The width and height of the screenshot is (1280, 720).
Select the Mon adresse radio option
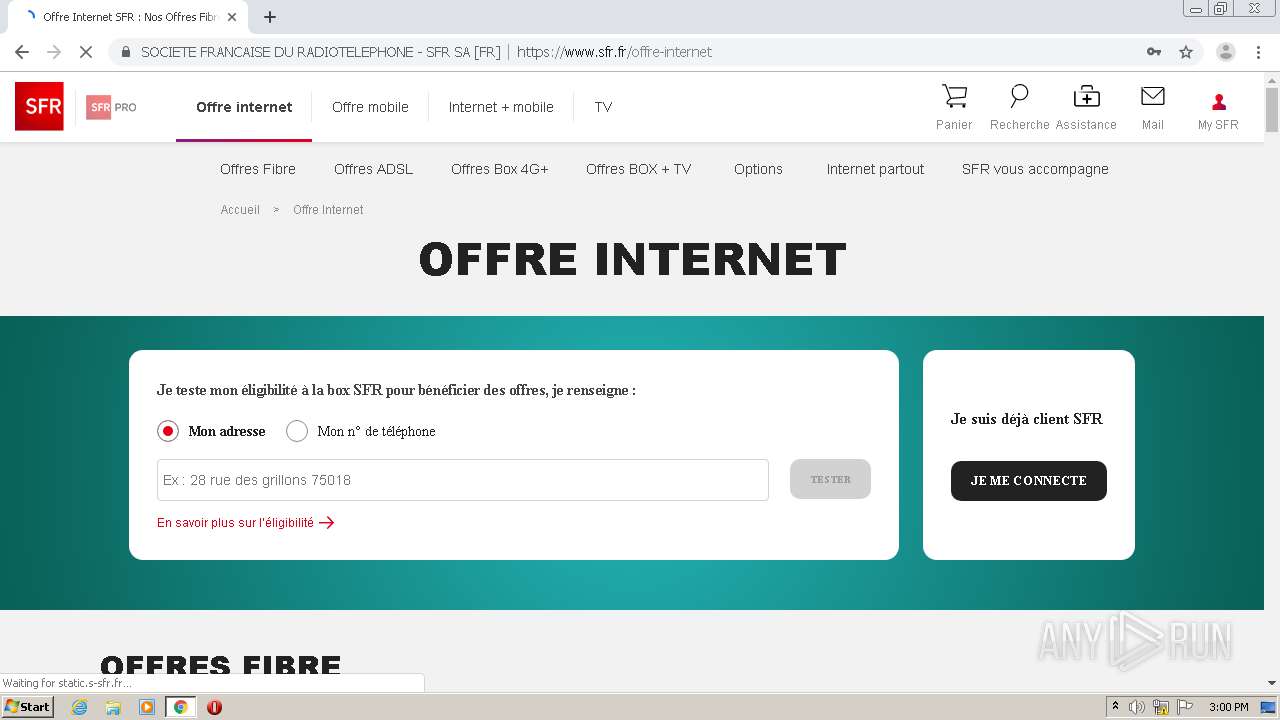coord(168,431)
